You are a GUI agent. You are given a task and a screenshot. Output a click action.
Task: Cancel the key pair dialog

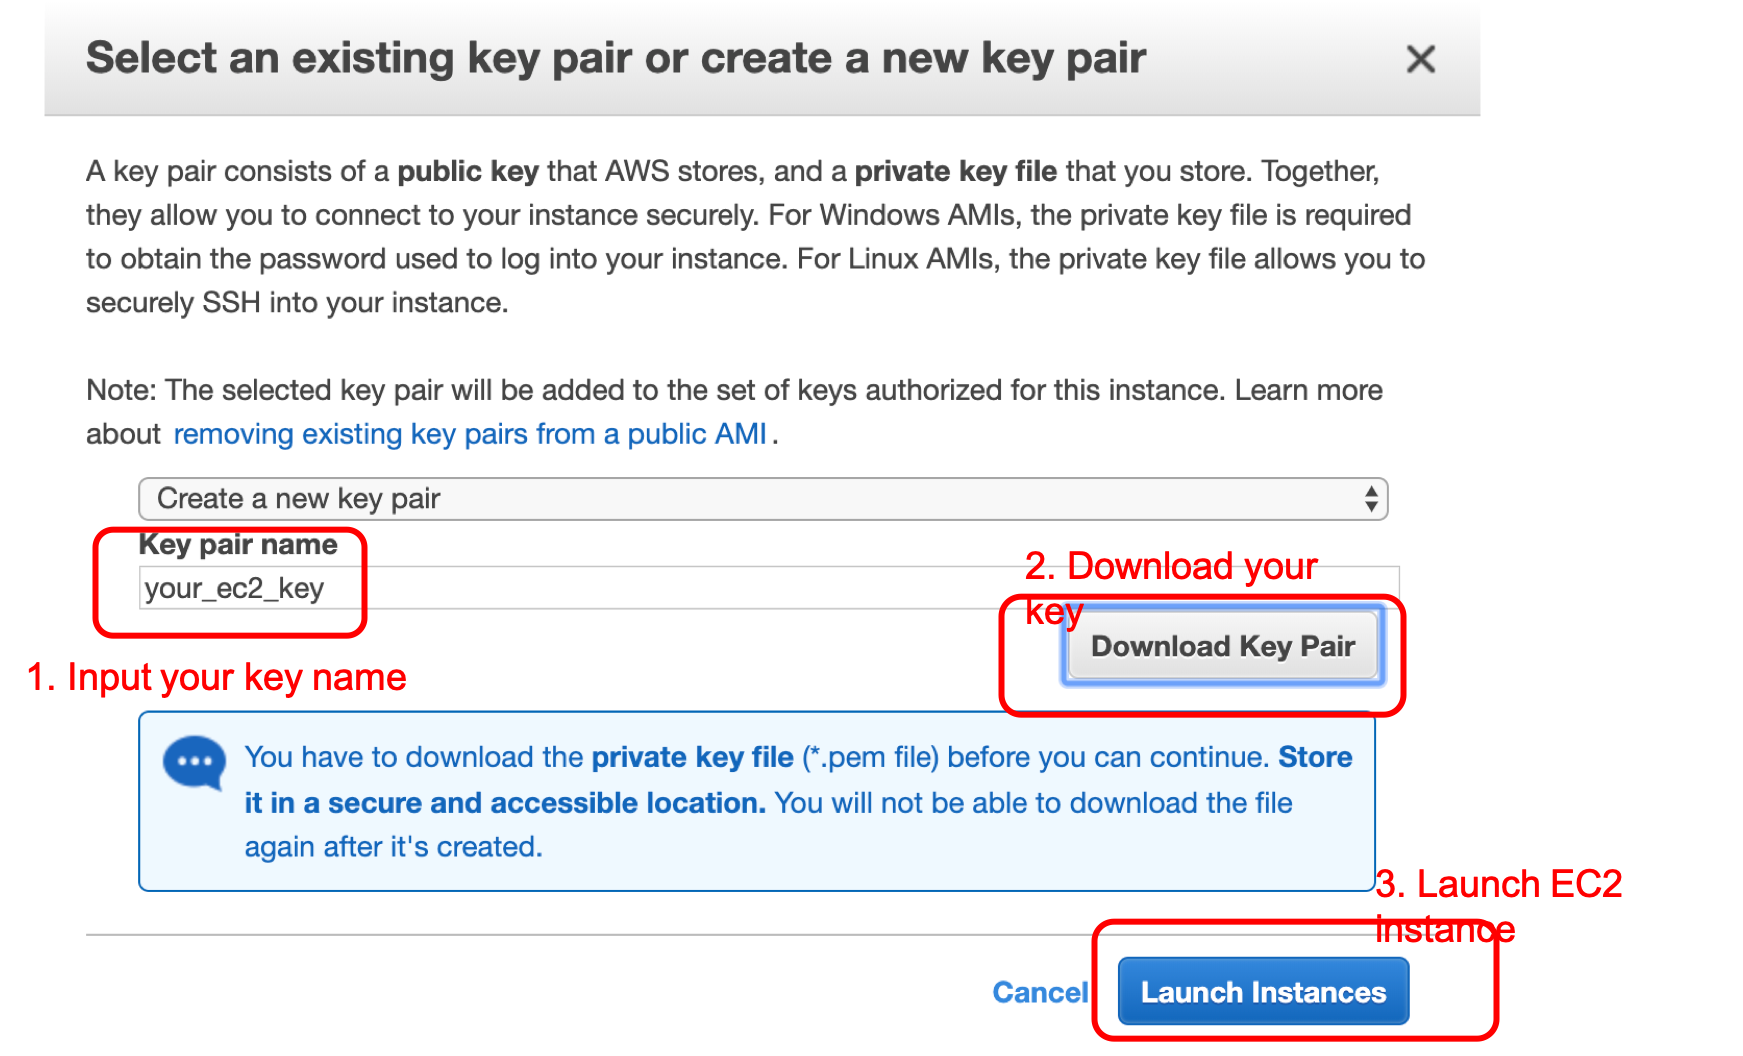click(1040, 992)
